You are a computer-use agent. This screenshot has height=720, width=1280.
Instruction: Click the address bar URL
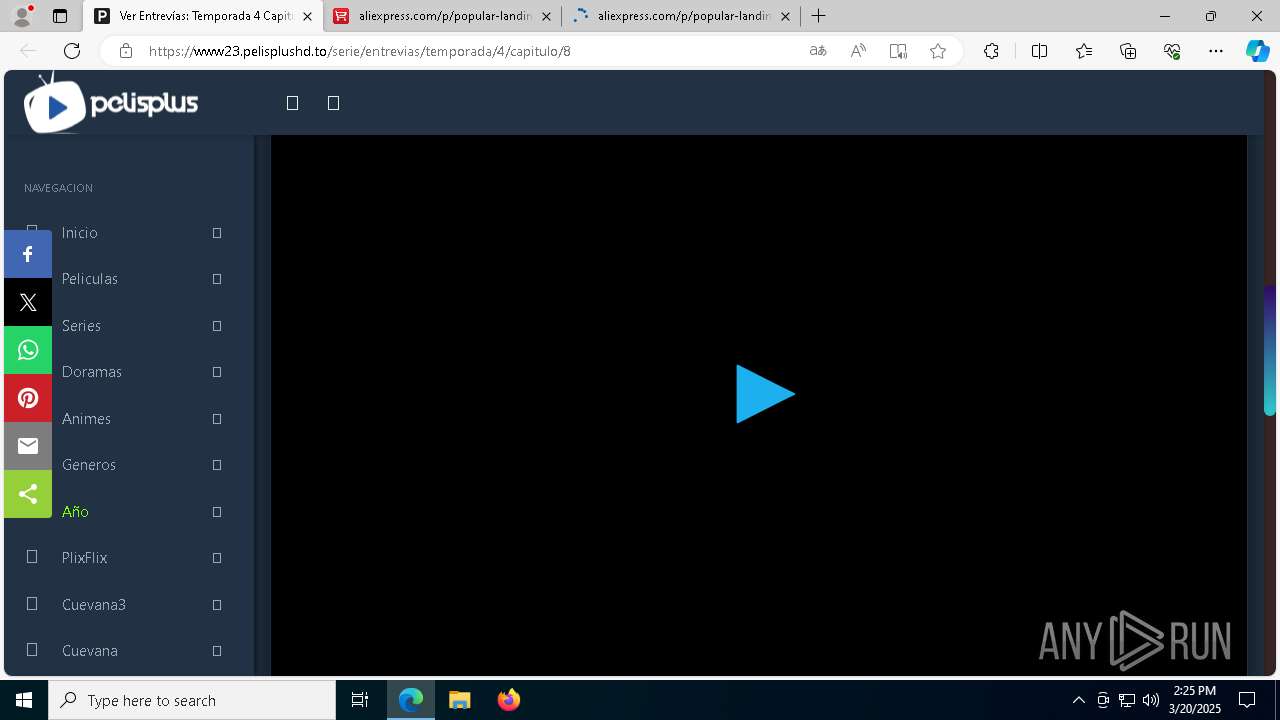tap(360, 51)
